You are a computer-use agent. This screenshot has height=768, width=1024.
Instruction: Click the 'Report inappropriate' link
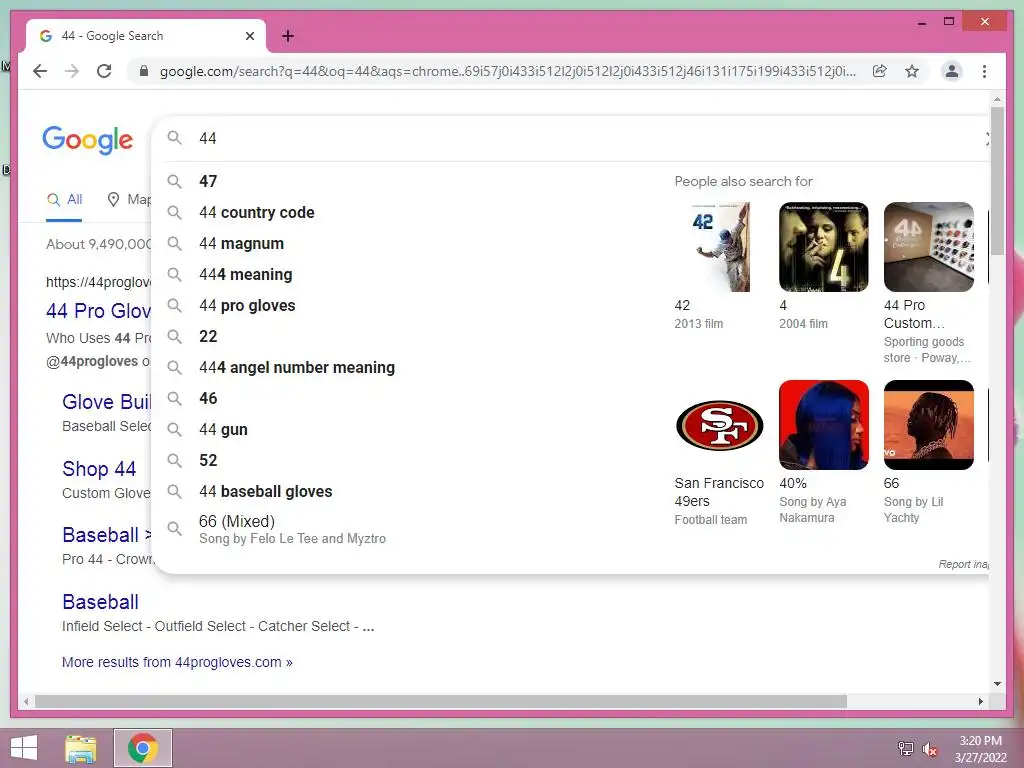pos(964,564)
